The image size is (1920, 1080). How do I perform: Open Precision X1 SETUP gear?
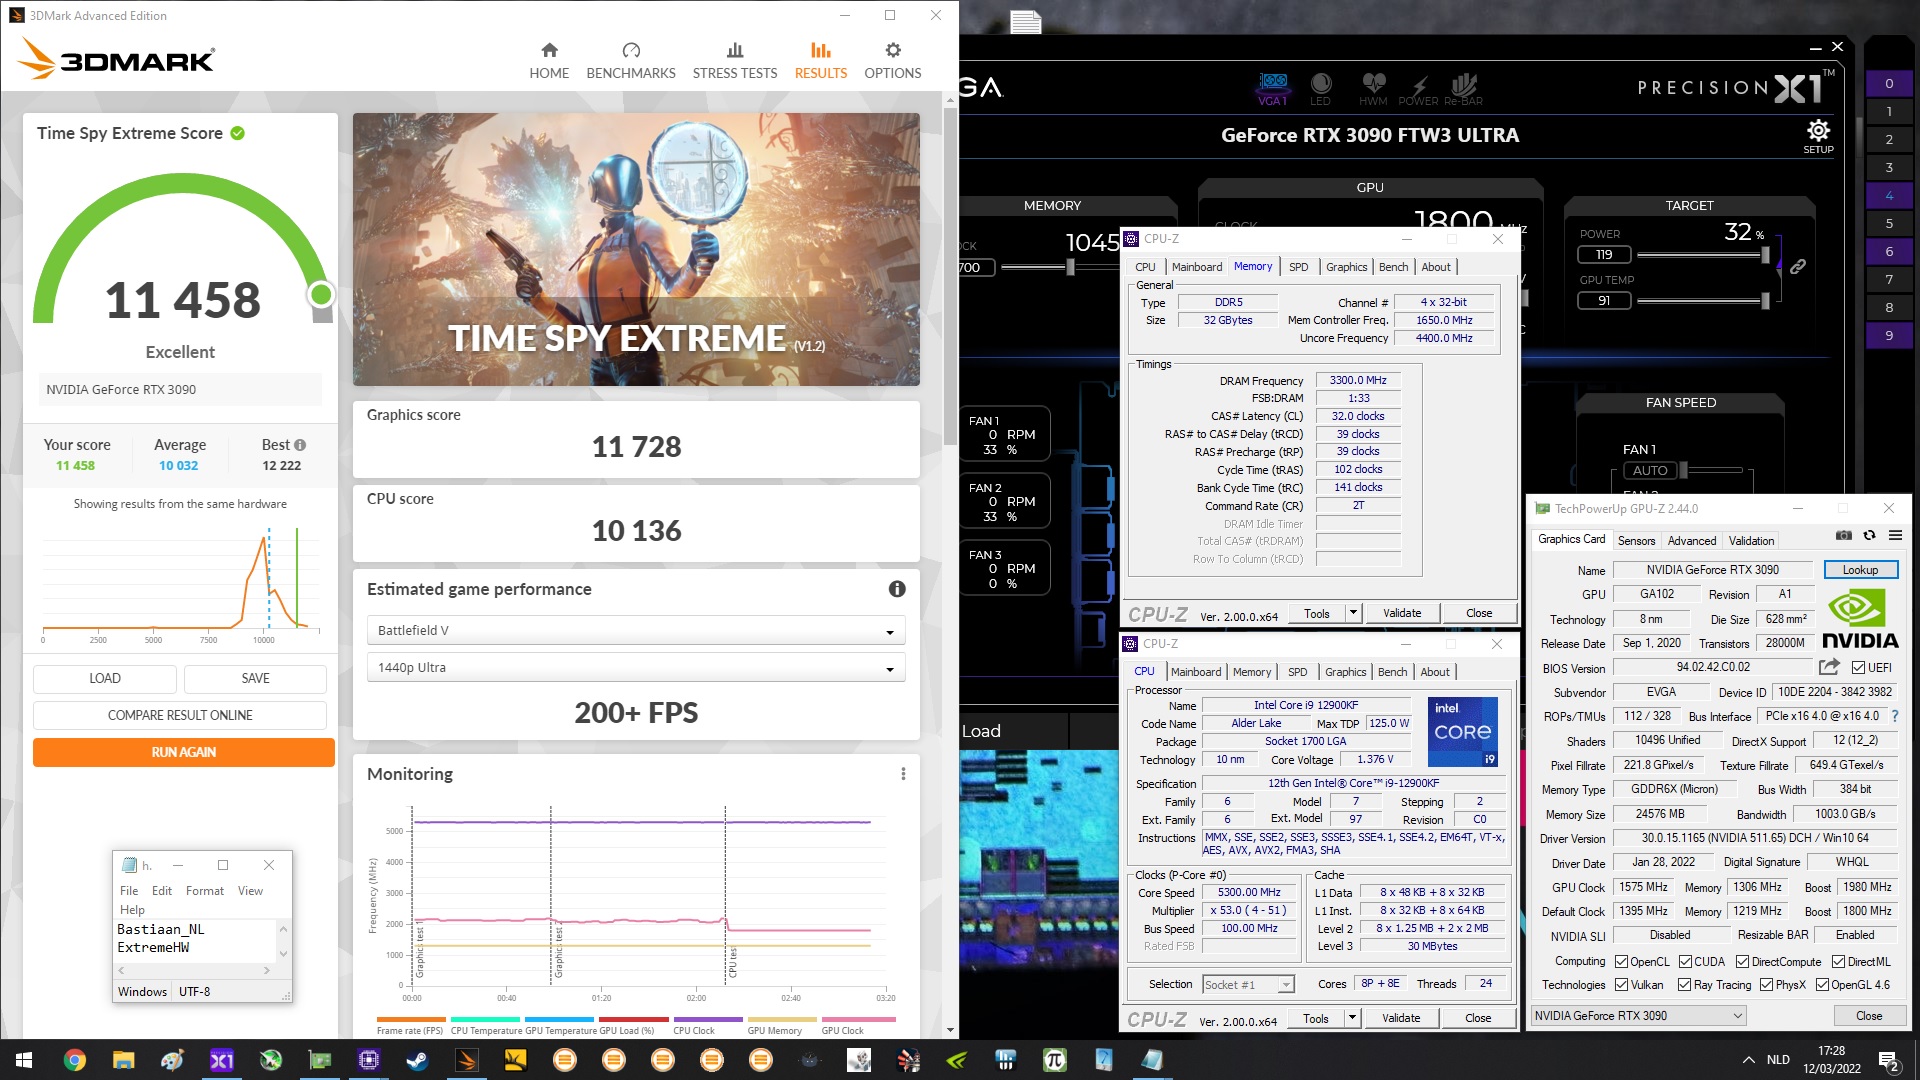tap(1818, 135)
